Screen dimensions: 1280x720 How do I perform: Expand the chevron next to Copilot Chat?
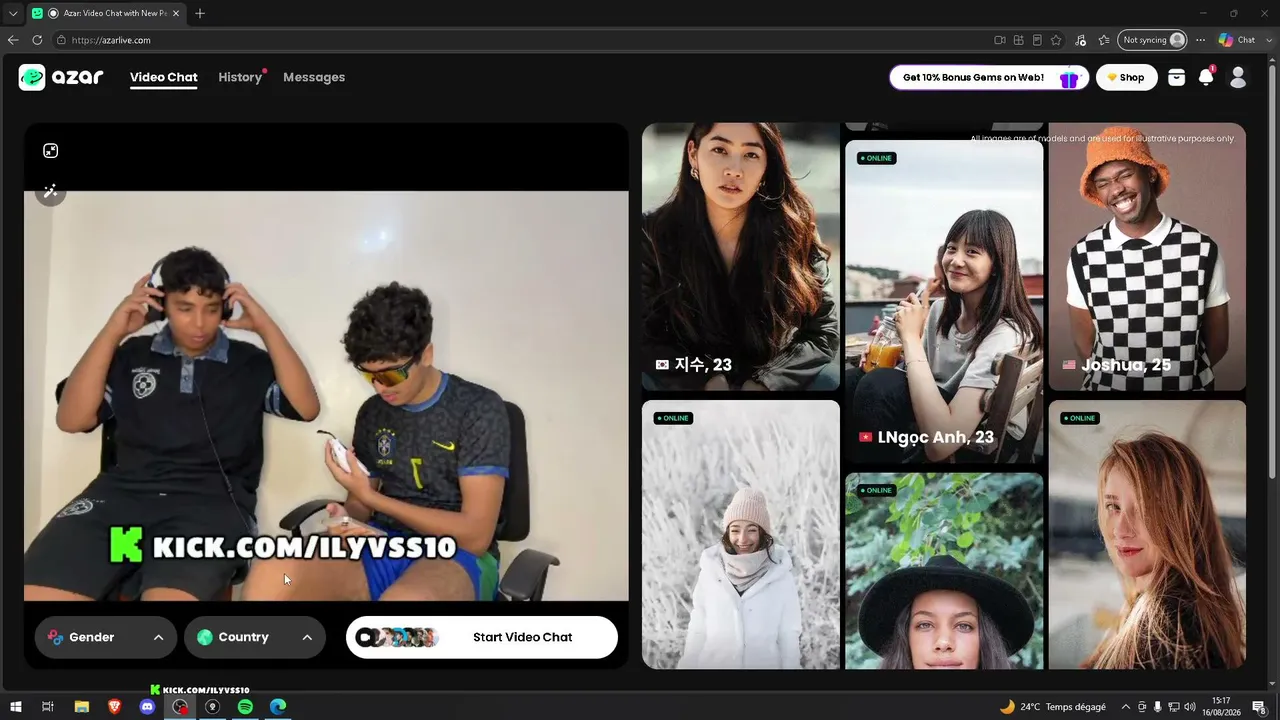click(x=1268, y=40)
